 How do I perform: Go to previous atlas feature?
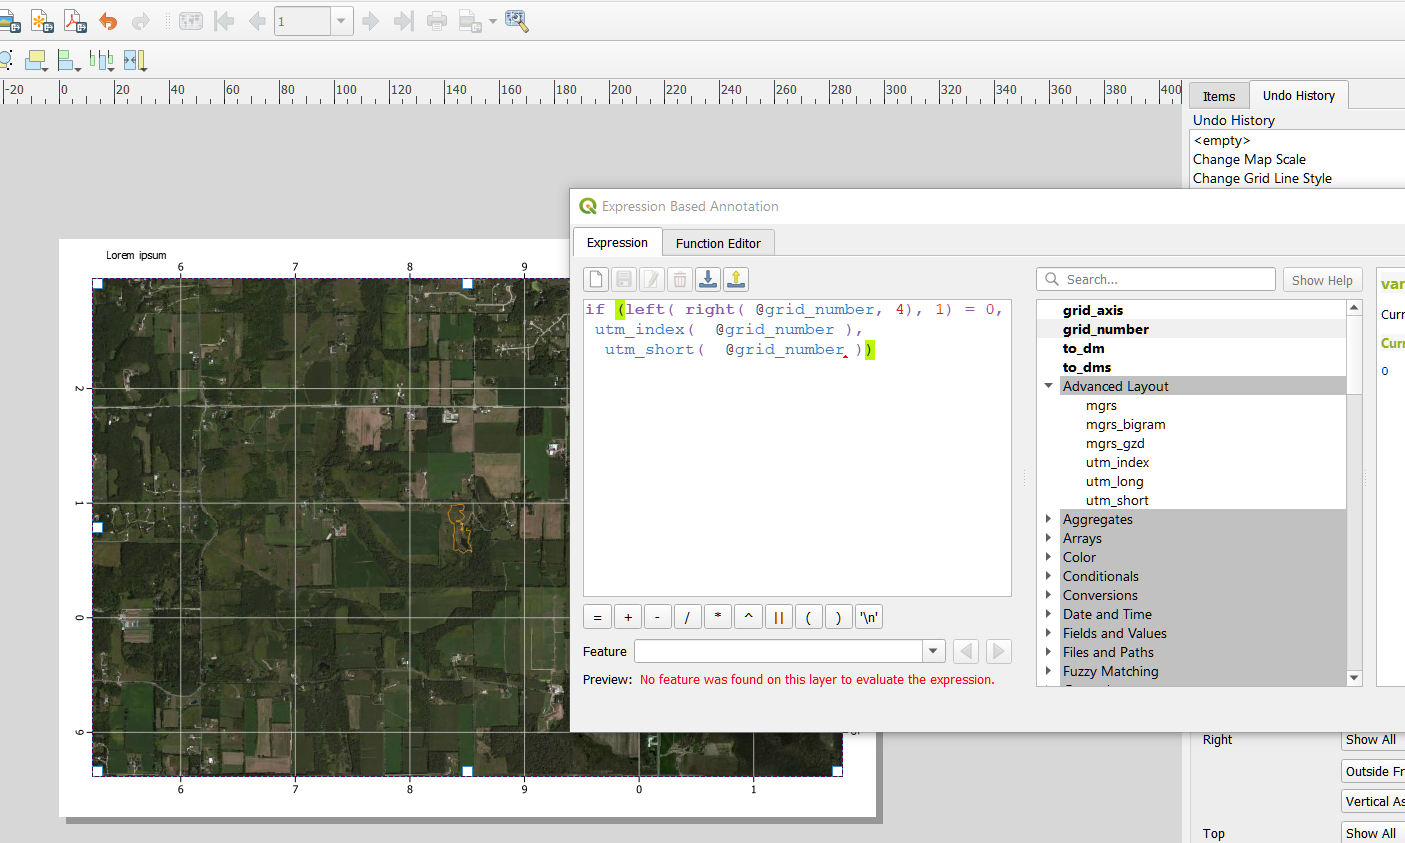[x=257, y=21]
